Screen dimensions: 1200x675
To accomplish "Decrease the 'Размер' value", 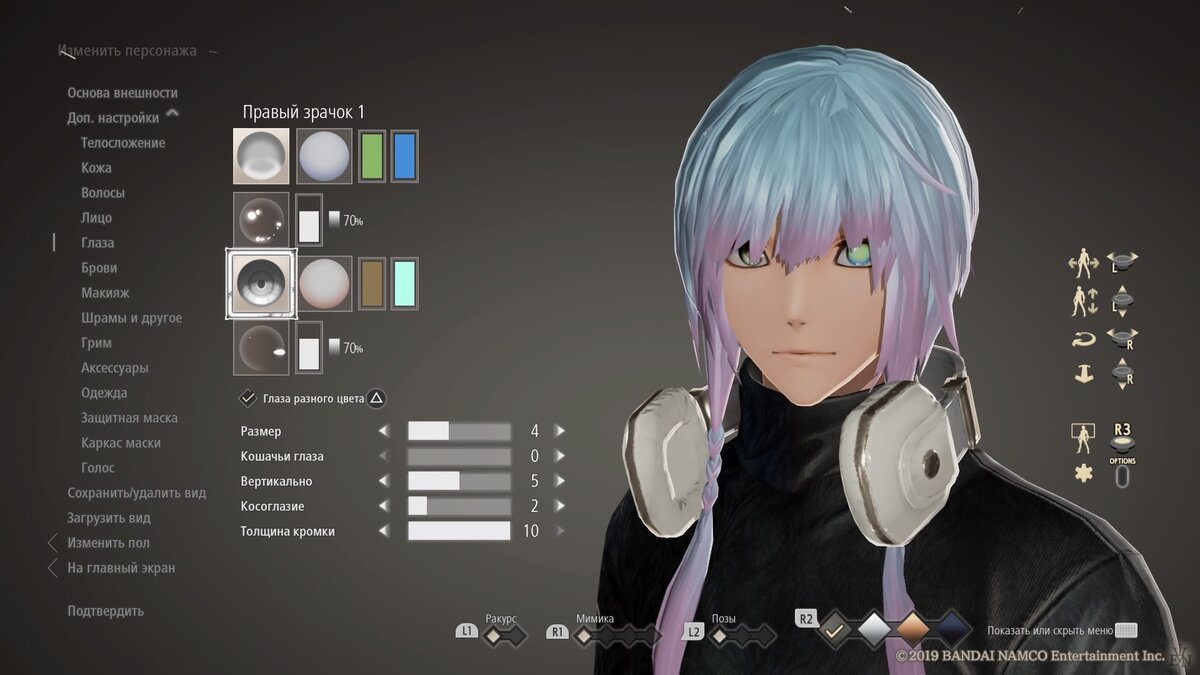I will point(383,431).
